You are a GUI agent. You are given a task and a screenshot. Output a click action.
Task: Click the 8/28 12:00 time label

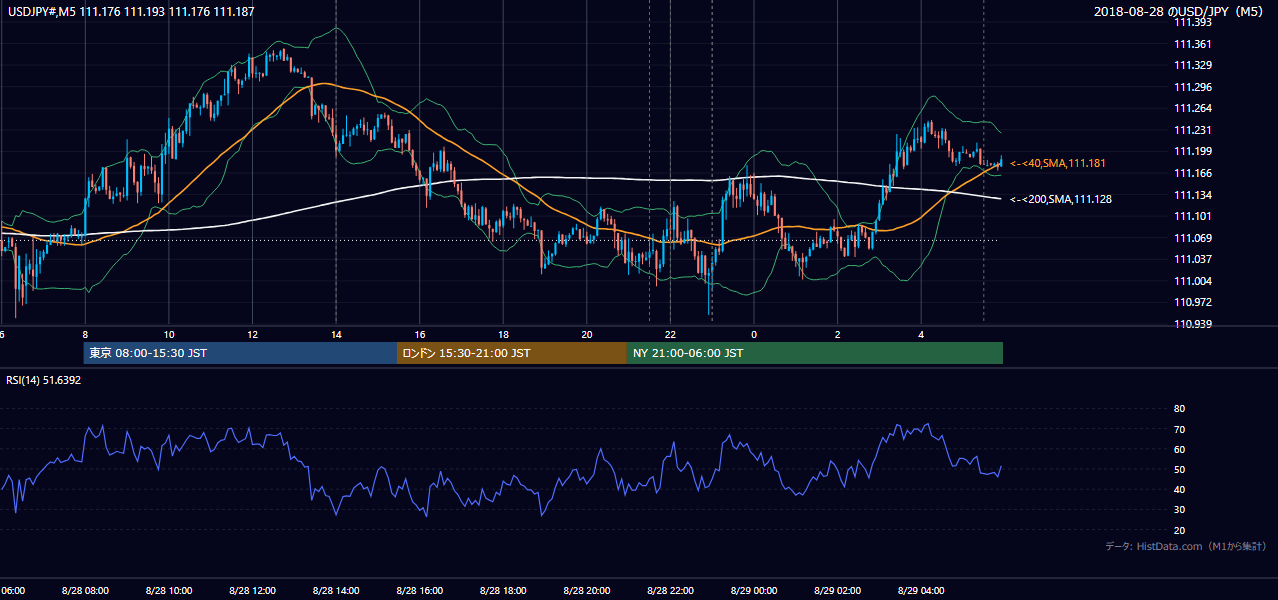(252, 591)
